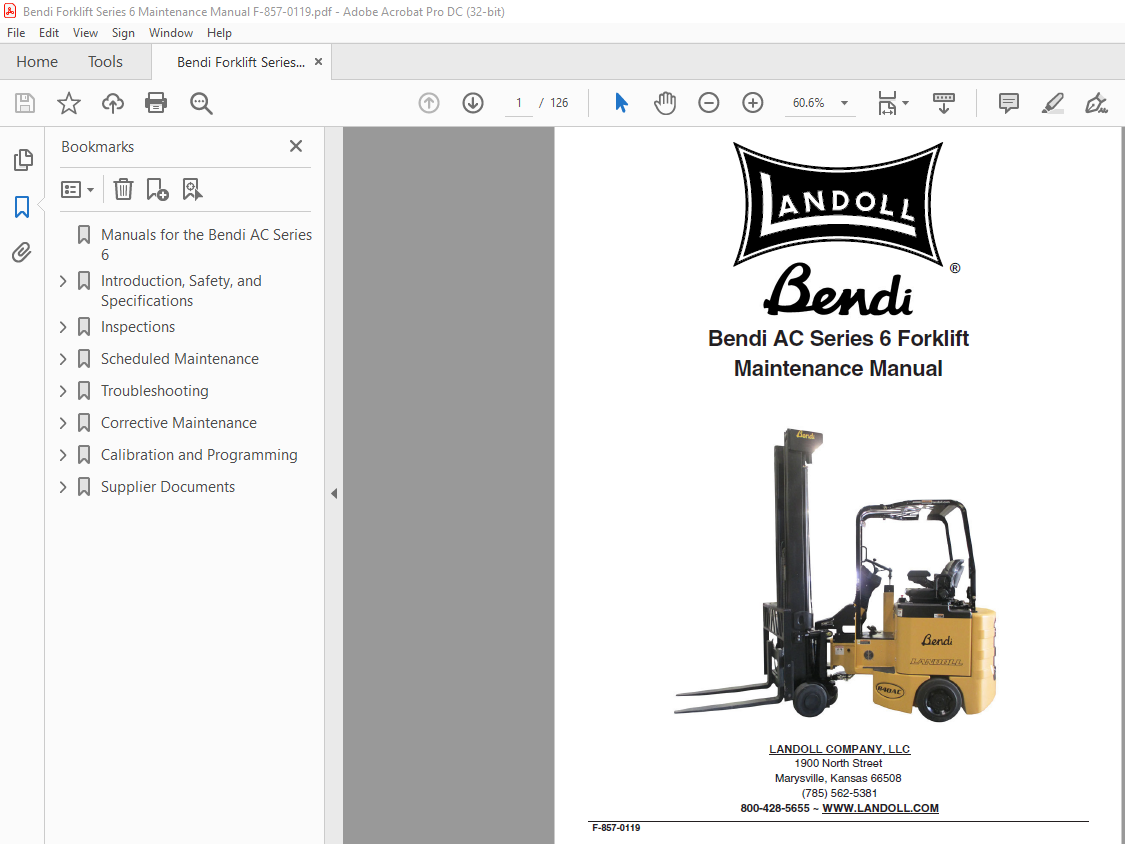Go to previous page arrow icon

click(x=429, y=103)
